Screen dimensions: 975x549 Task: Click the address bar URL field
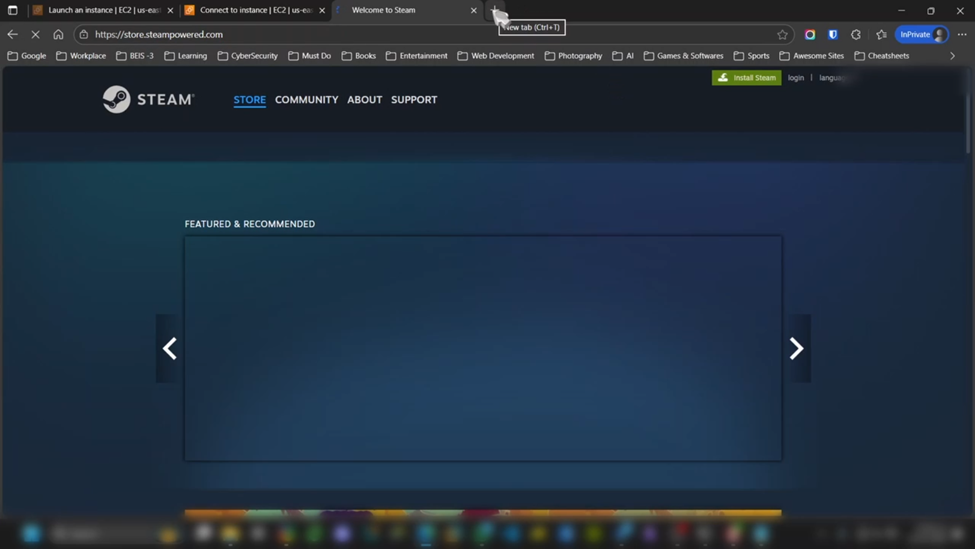pos(400,34)
